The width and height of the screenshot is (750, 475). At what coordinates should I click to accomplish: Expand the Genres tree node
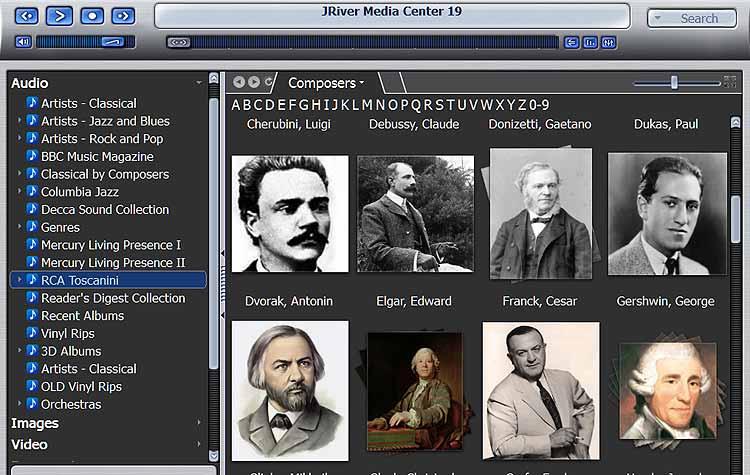[20, 227]
